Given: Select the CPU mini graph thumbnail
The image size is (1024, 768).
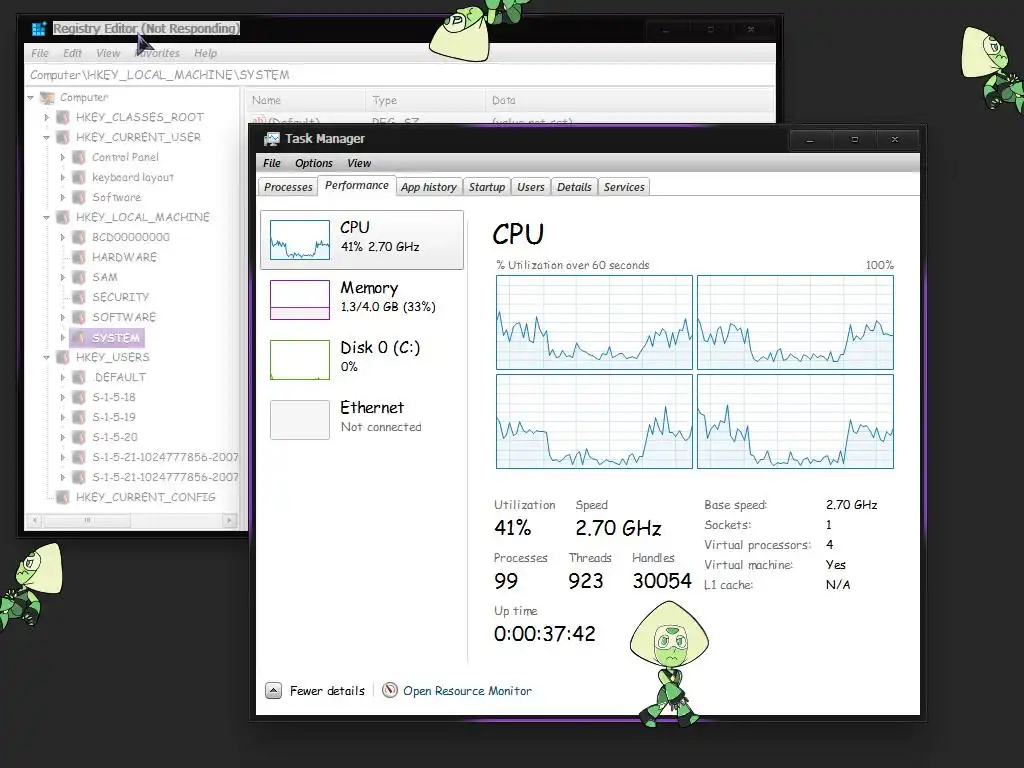Looking at the screenshot, I should pyautogui.click(x=300, y=240).
